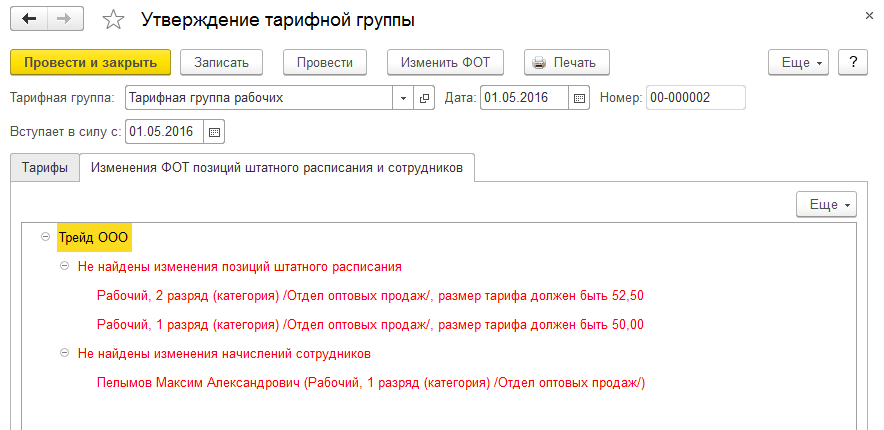Open help with the question mark button
The image size is (884, 430).
(853, 62)
